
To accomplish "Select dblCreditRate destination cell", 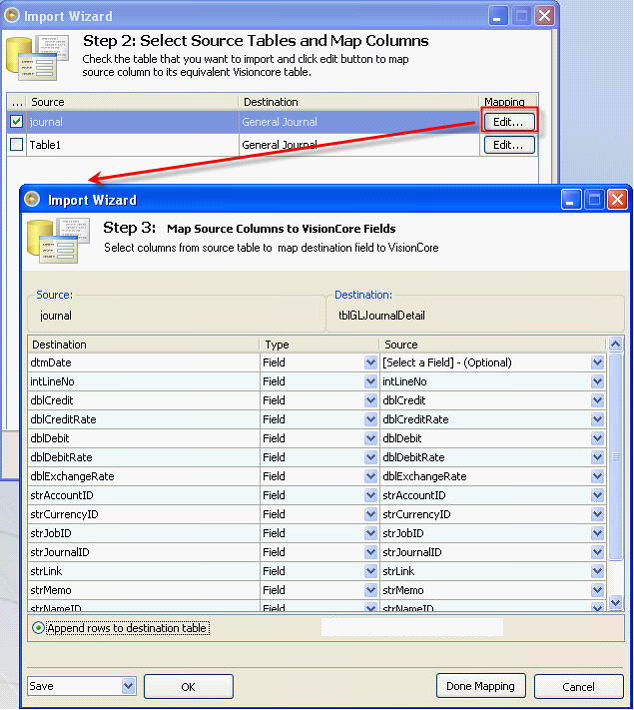I will (144, 420).
